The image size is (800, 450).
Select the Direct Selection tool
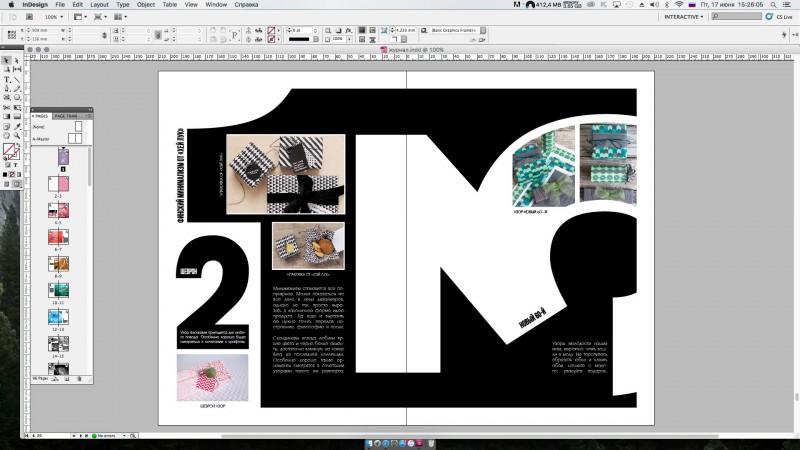(16, 61)
